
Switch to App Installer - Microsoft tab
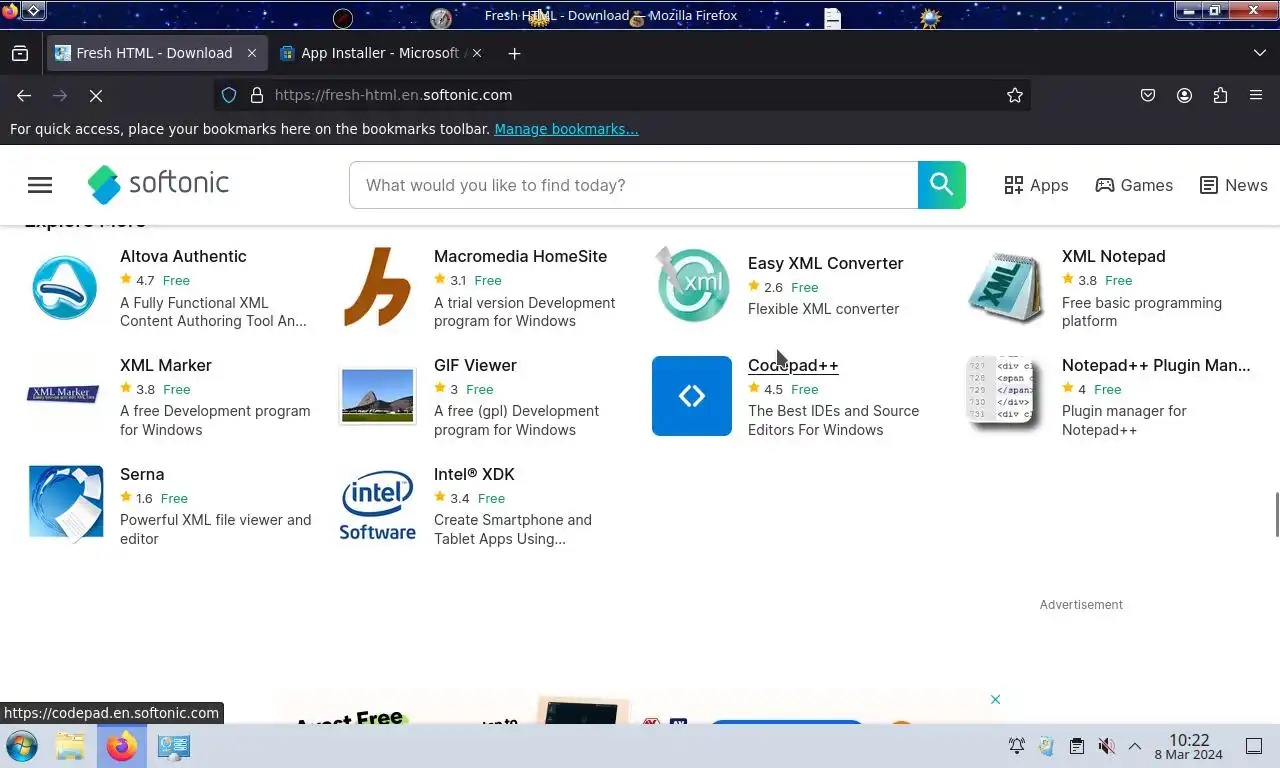coord(381,53)
